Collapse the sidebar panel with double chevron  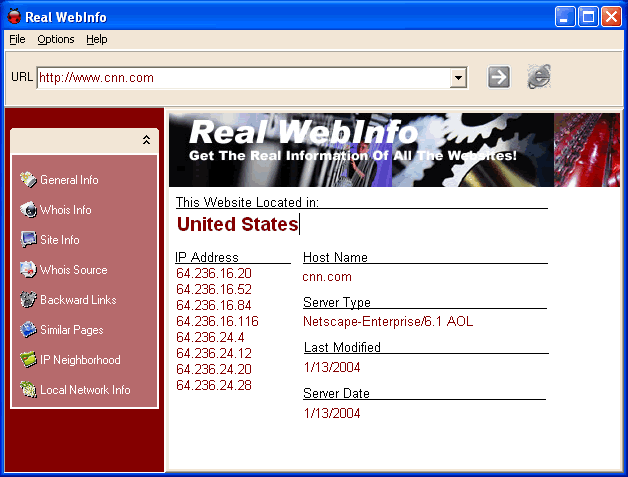coord(147,140)
